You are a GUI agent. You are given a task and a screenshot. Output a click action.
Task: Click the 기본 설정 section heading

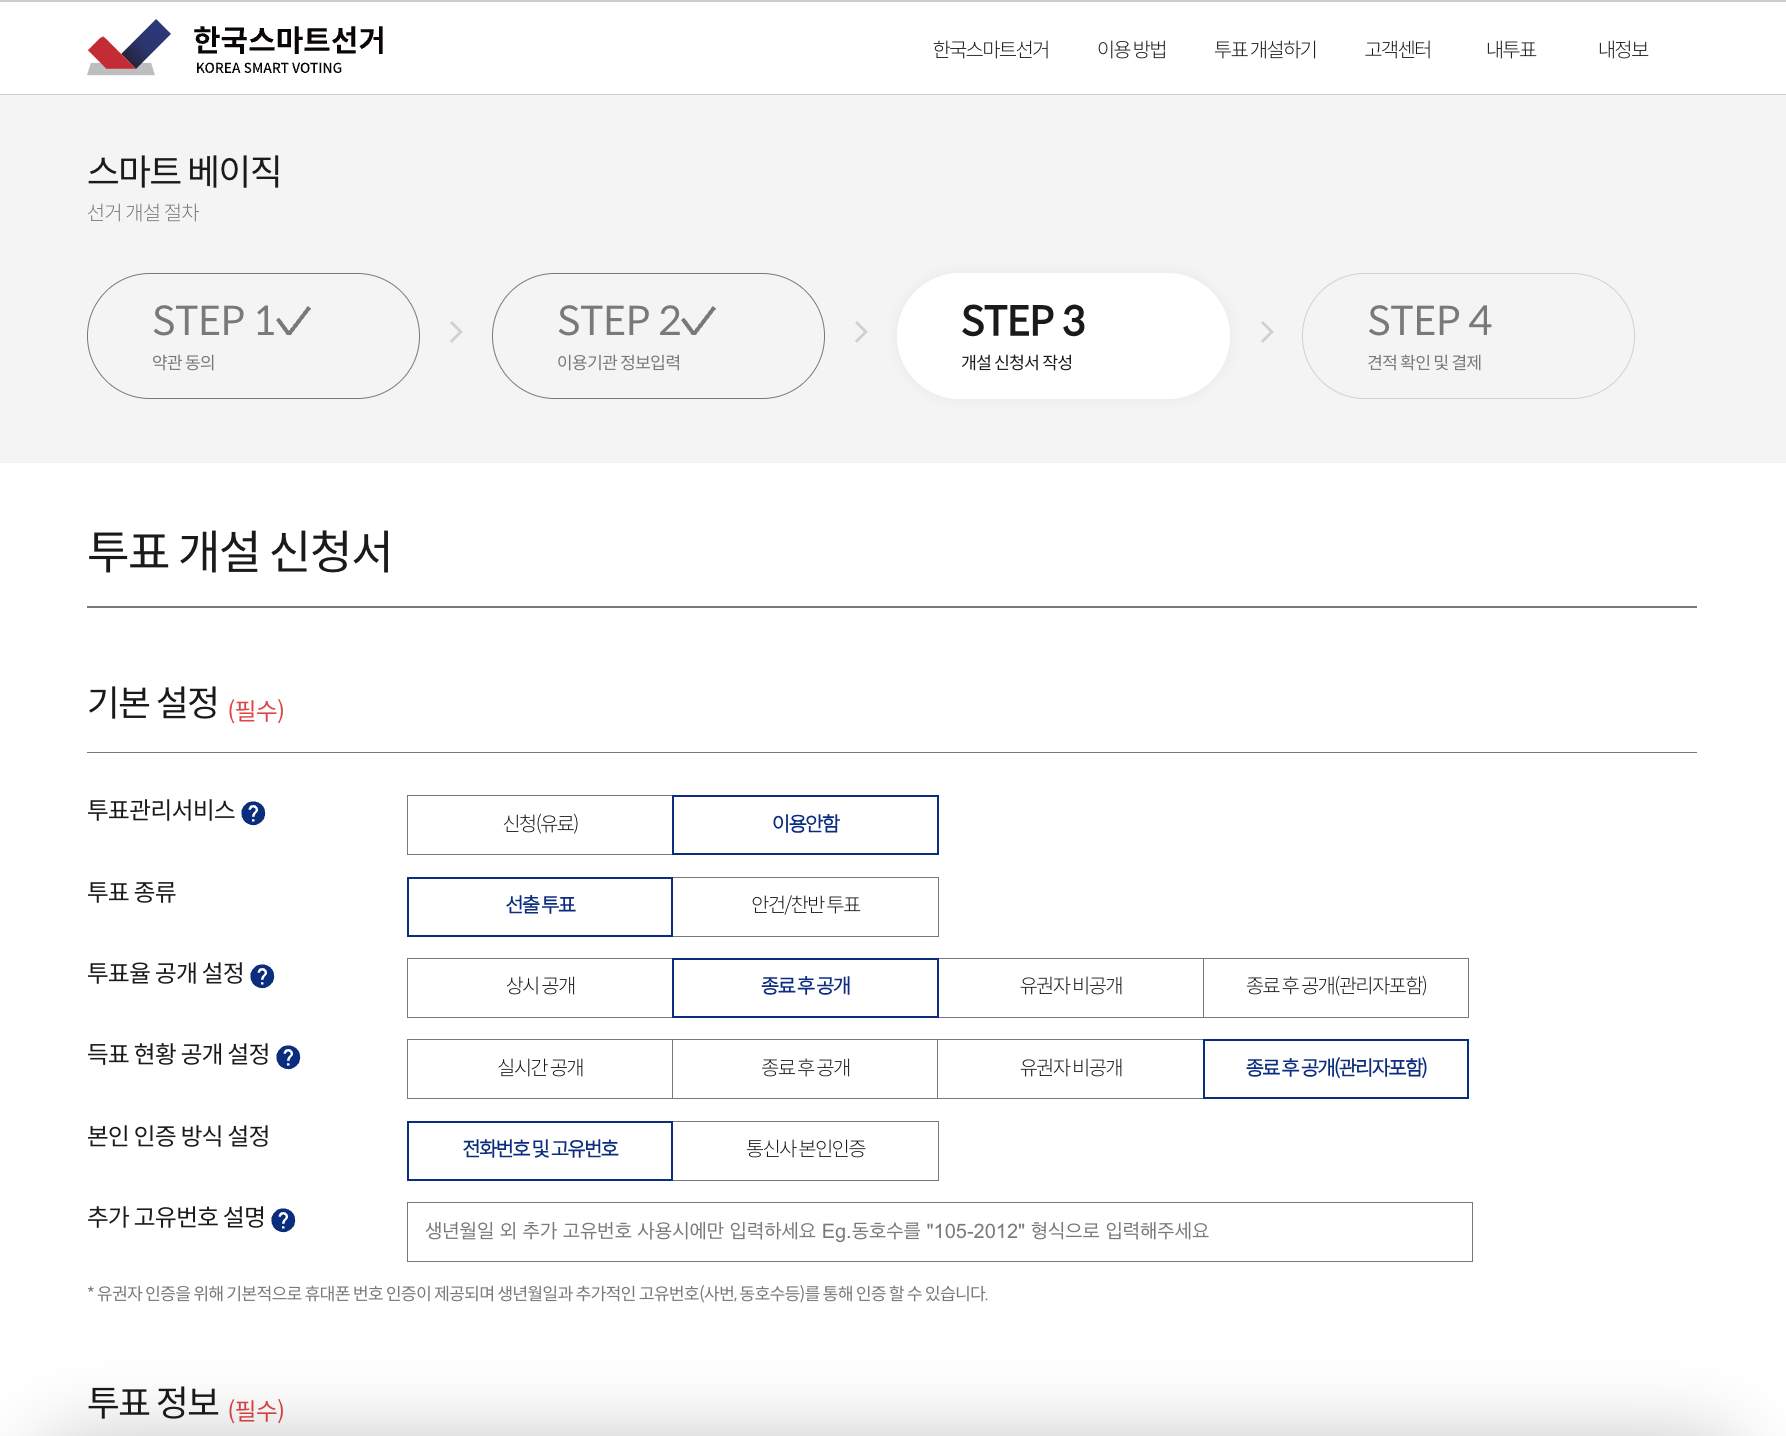(x=153, y=703)
